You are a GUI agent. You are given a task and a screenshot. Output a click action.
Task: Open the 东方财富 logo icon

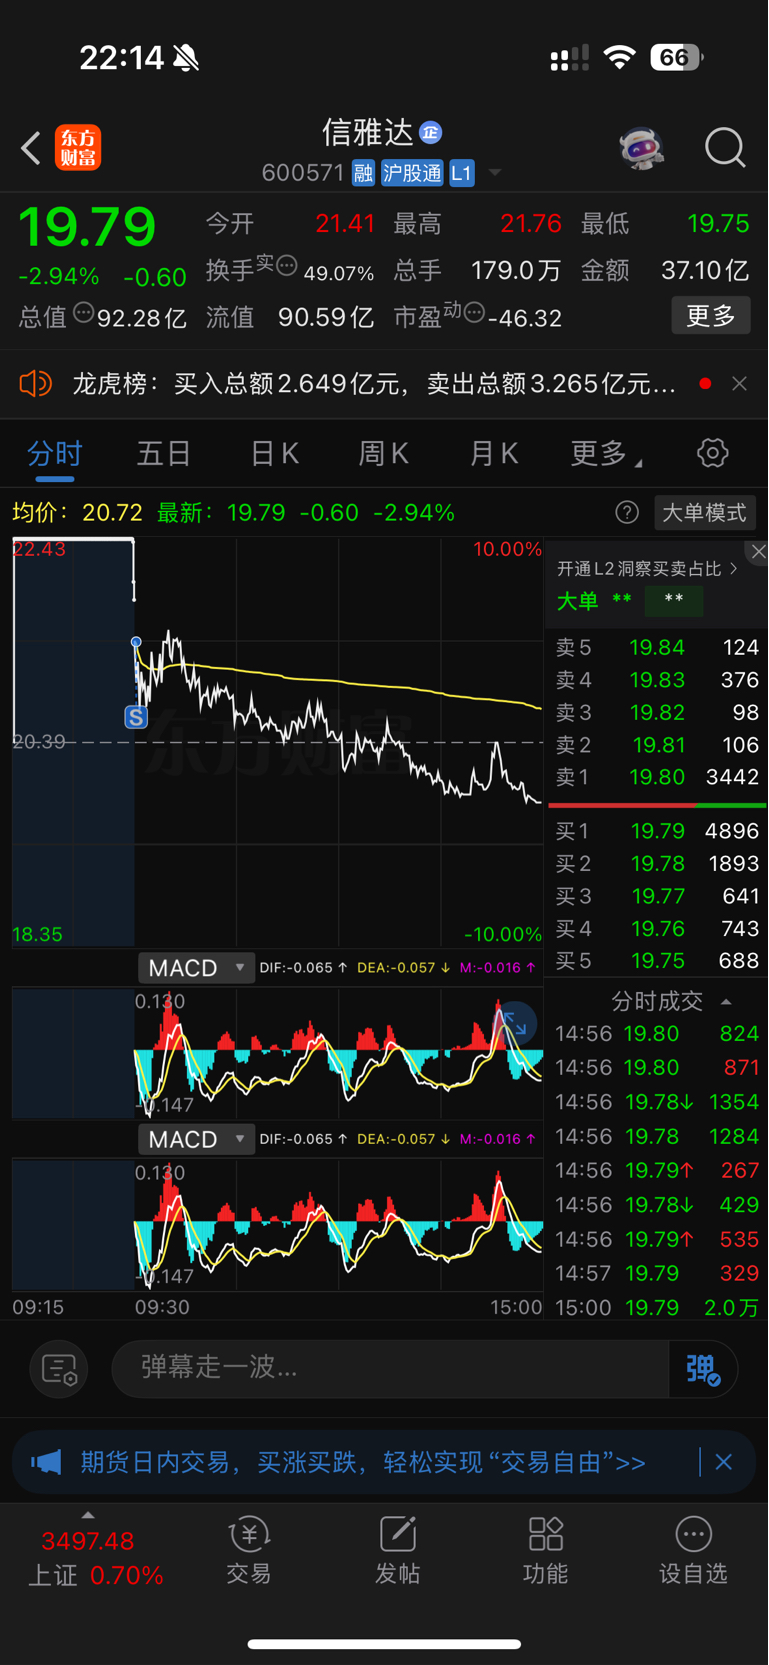click(x=78, y=148)
